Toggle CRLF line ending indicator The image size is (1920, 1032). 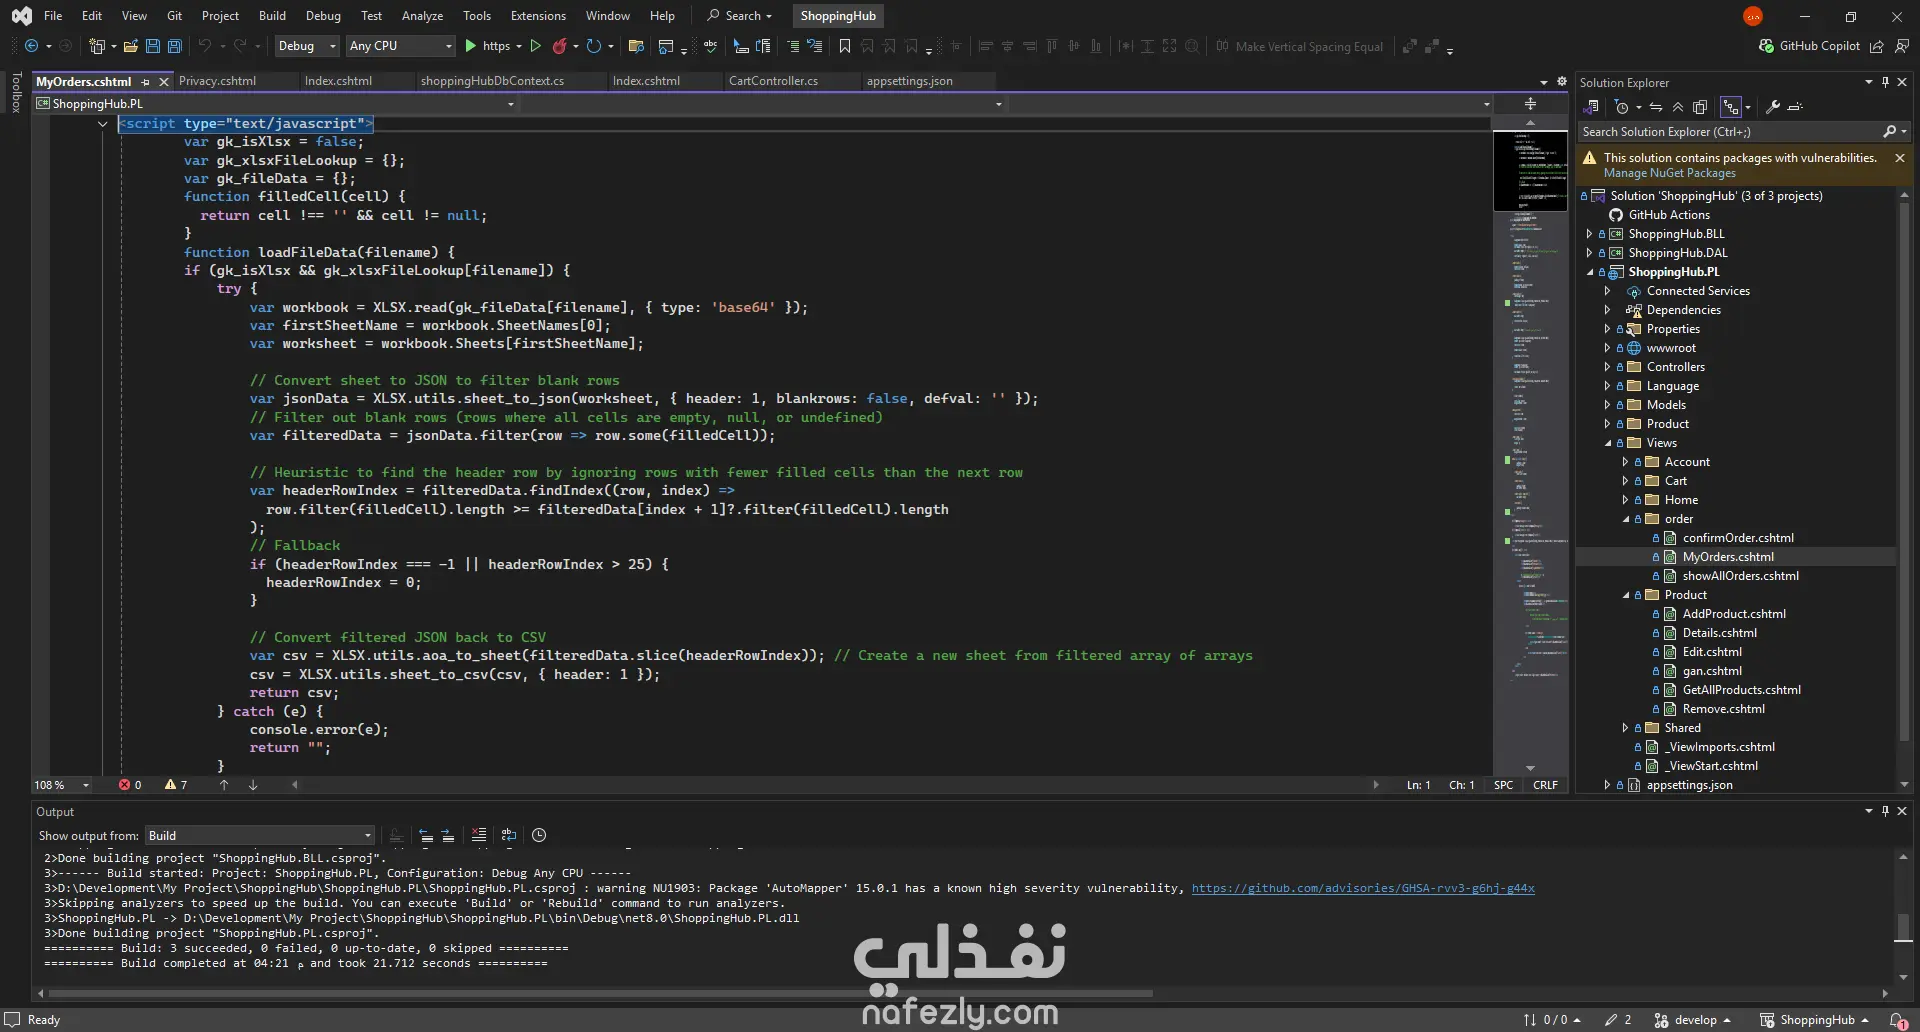point(1545,785)
